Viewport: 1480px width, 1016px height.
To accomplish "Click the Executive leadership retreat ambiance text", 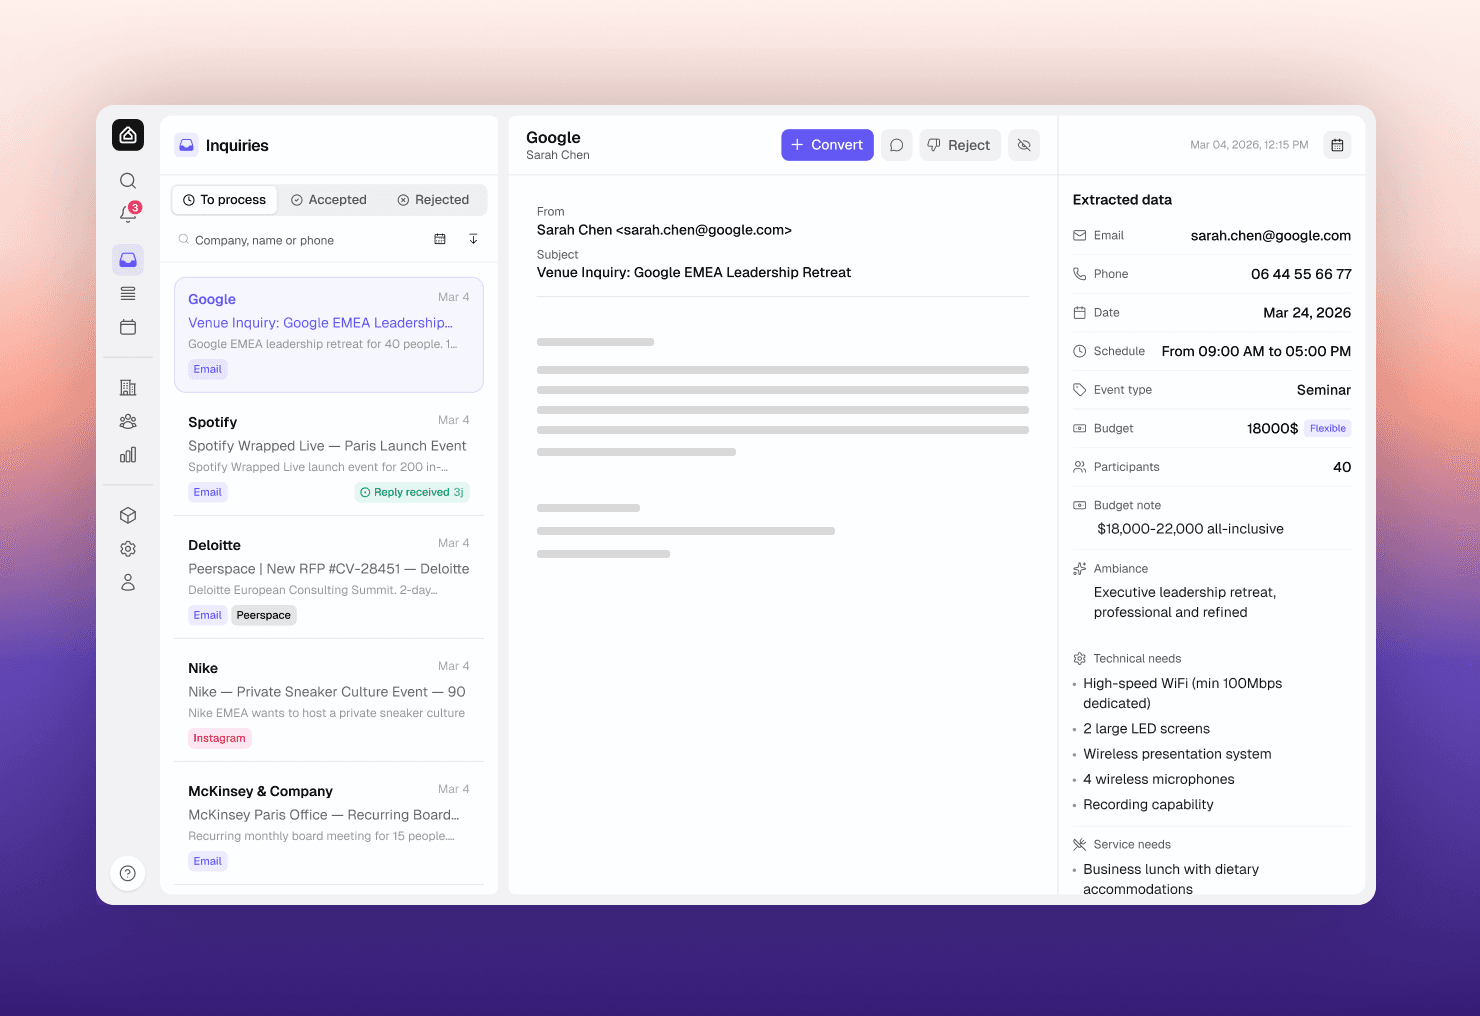I will [1185, 602].
